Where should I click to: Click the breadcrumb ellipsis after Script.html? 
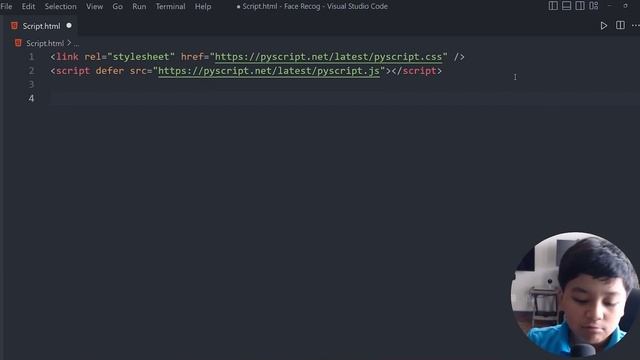(76, 43)
